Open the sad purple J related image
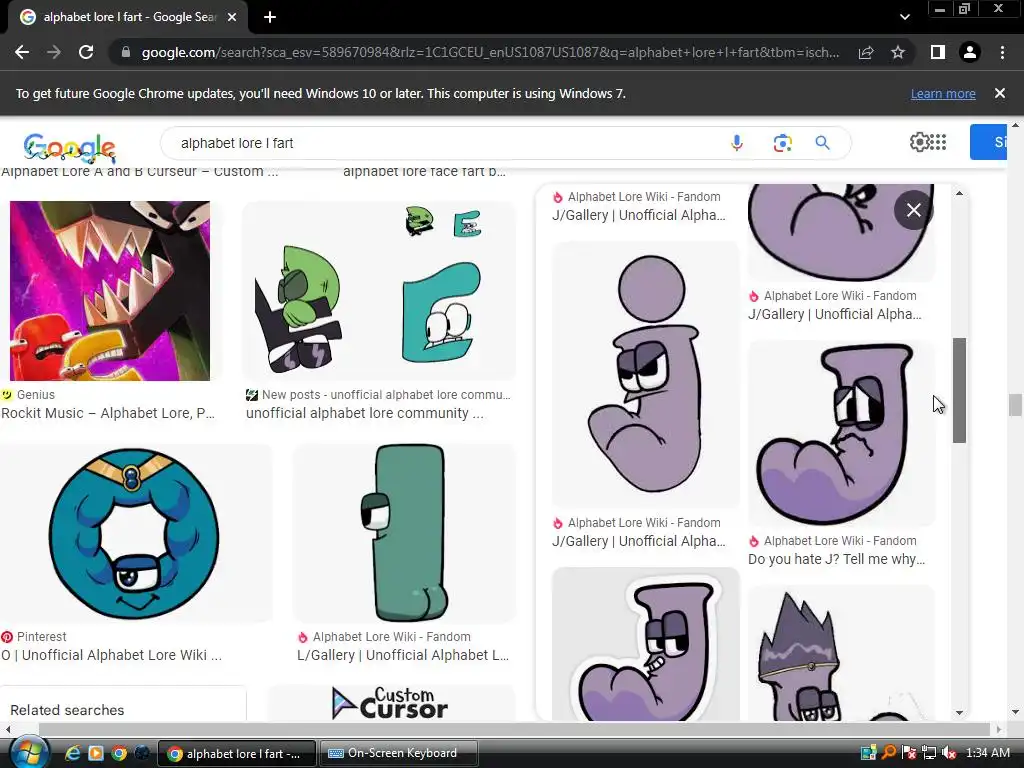 pos(841,432)
